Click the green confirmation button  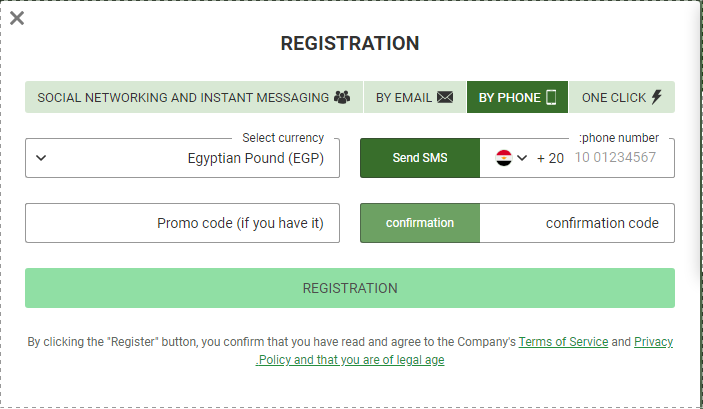pyautogui.click(x=420, y=223)
